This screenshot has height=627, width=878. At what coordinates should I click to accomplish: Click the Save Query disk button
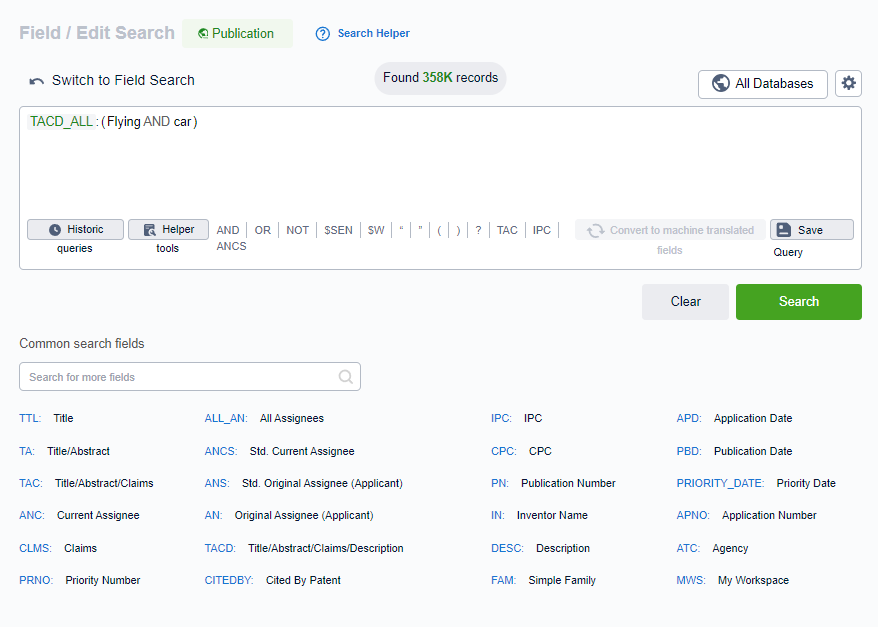(x=811, y=230)
